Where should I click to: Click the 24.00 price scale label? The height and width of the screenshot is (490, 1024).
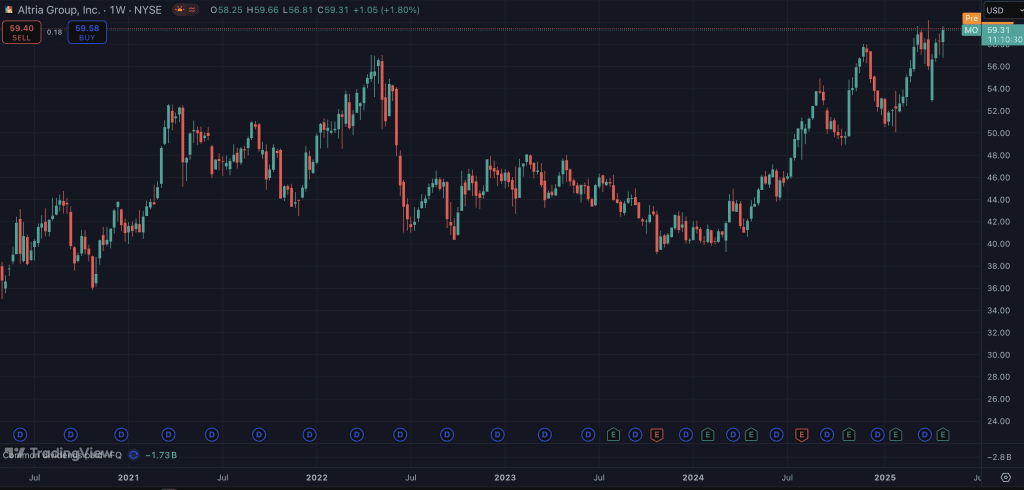pyautogui.click(x=997, y=421)
